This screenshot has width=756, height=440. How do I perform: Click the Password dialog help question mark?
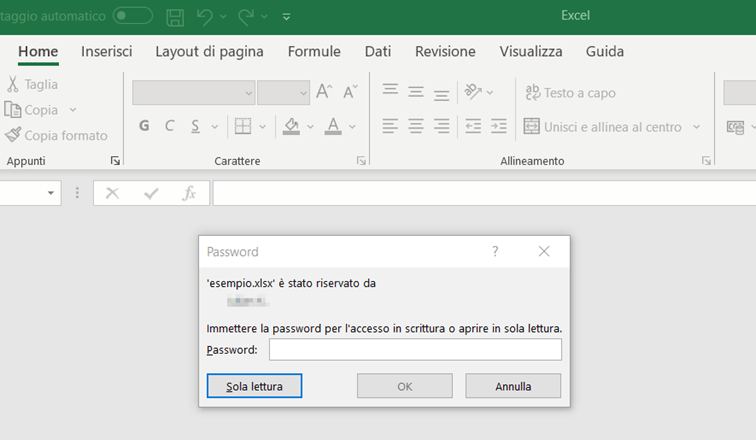pyautogui.click(x=495, y=251)
